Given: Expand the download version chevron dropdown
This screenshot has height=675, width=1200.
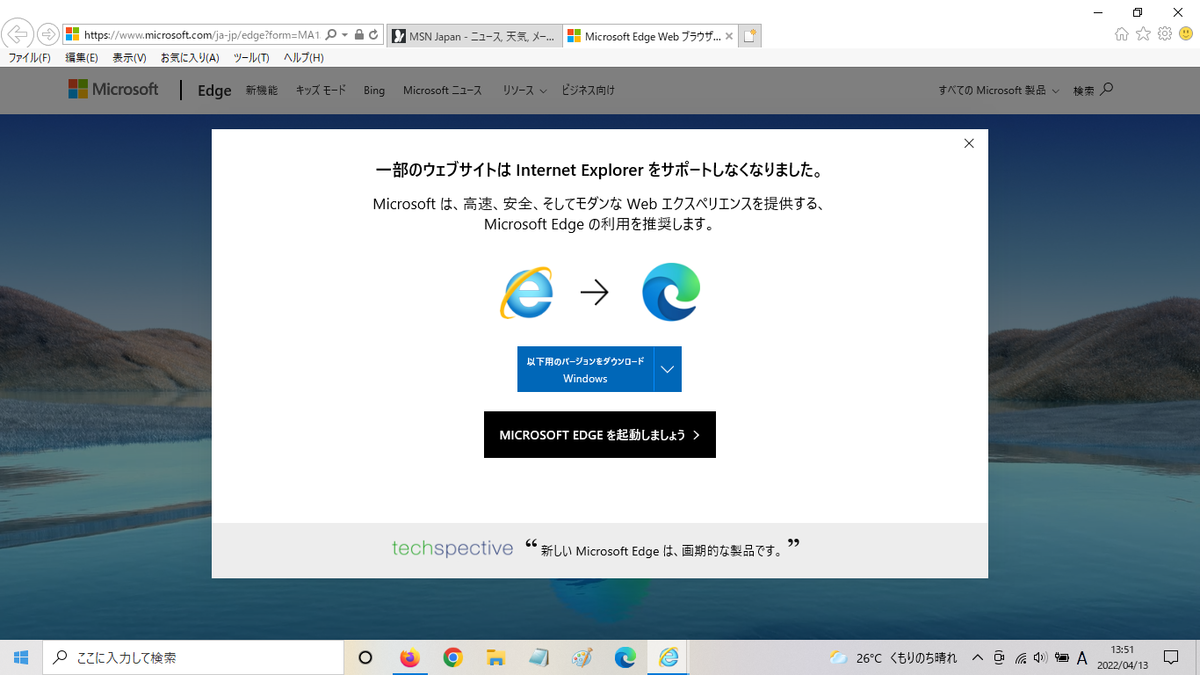Looking at the screenshot, I should pyautogui.click(x=667, y=370).
